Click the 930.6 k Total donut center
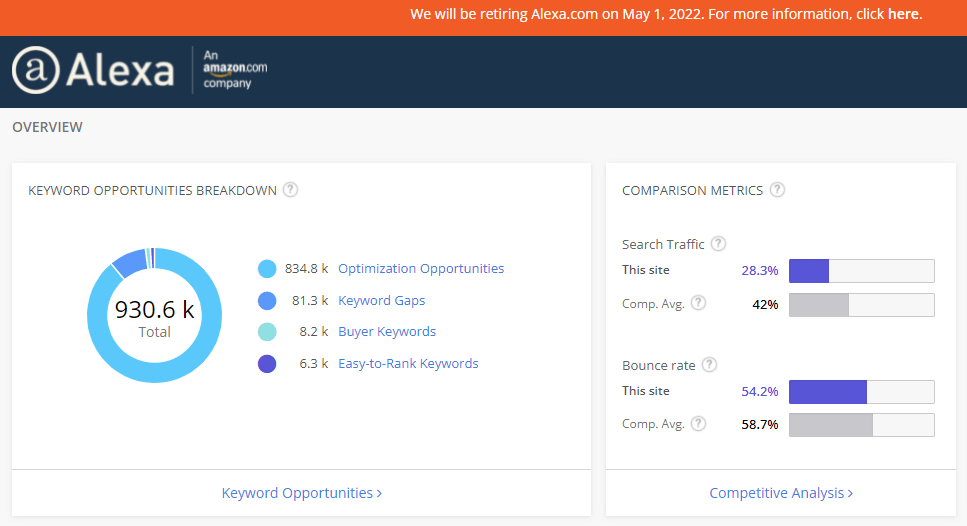 [154, 317]
